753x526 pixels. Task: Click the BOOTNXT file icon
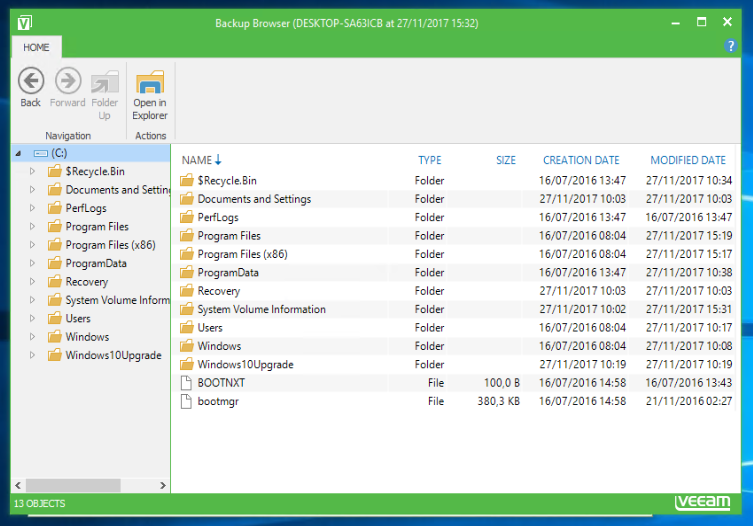coord(186,383)
